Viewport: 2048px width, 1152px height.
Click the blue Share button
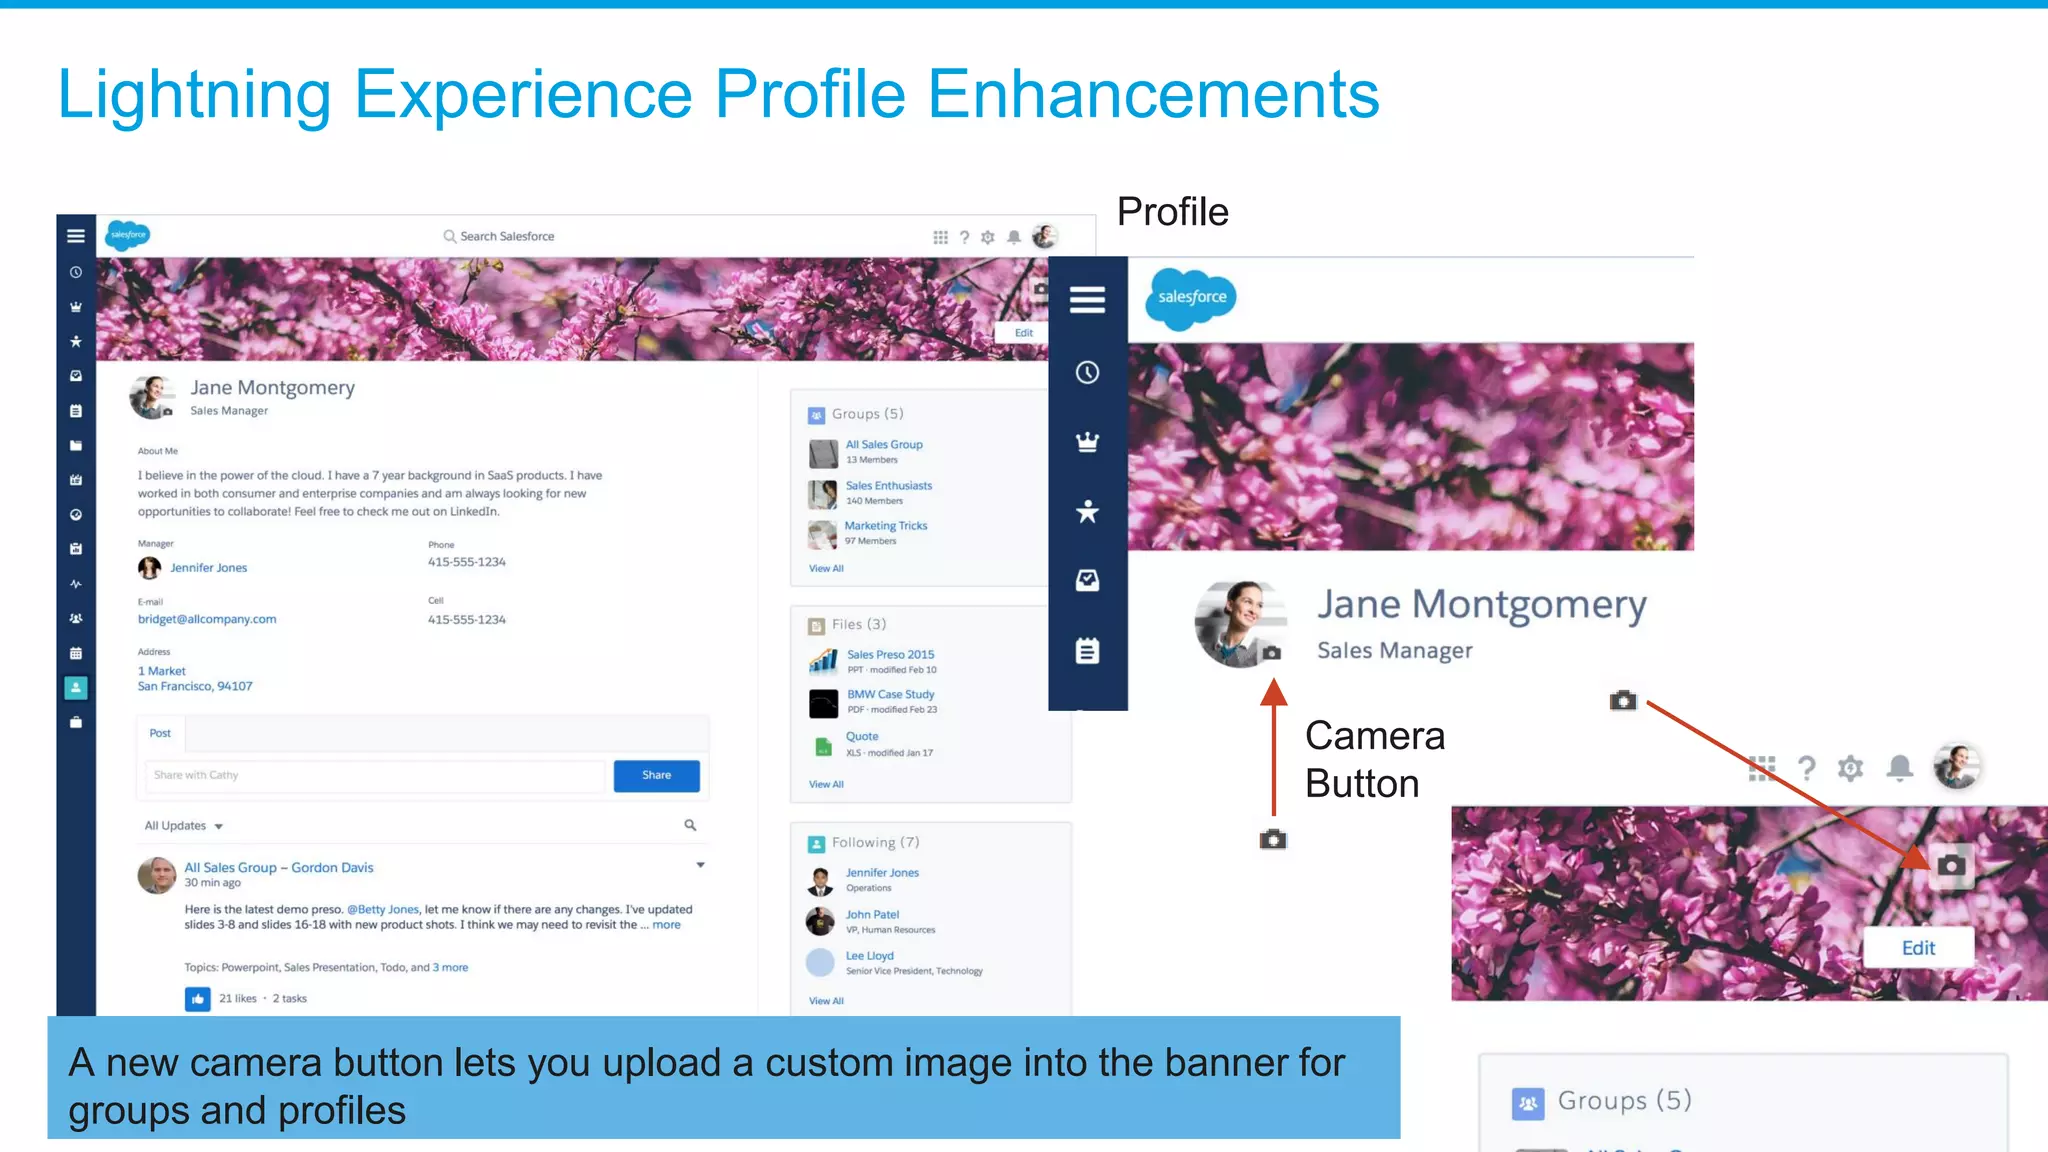656,775
